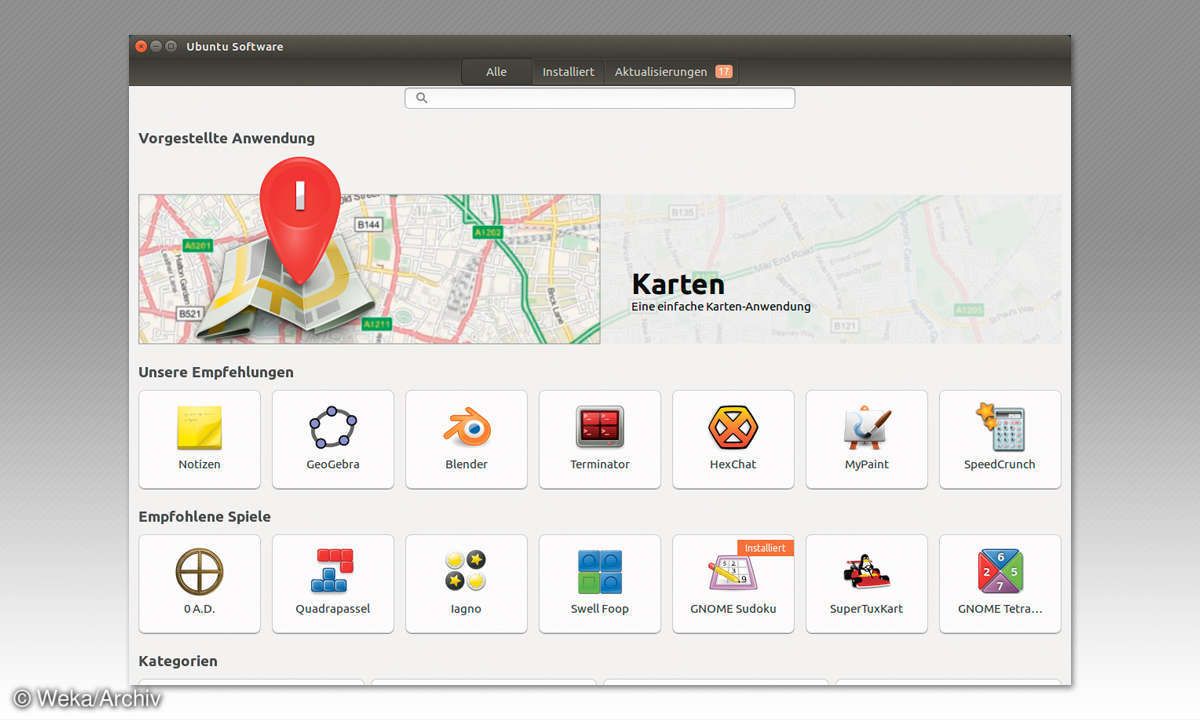
Task: Switch to the Installiert tab
Action: click(568, 72)
